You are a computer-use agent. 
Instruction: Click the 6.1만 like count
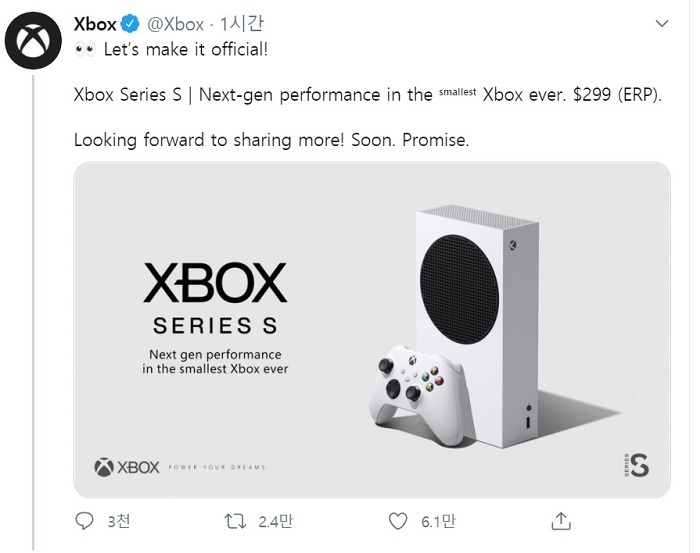(x=437, y=521)
